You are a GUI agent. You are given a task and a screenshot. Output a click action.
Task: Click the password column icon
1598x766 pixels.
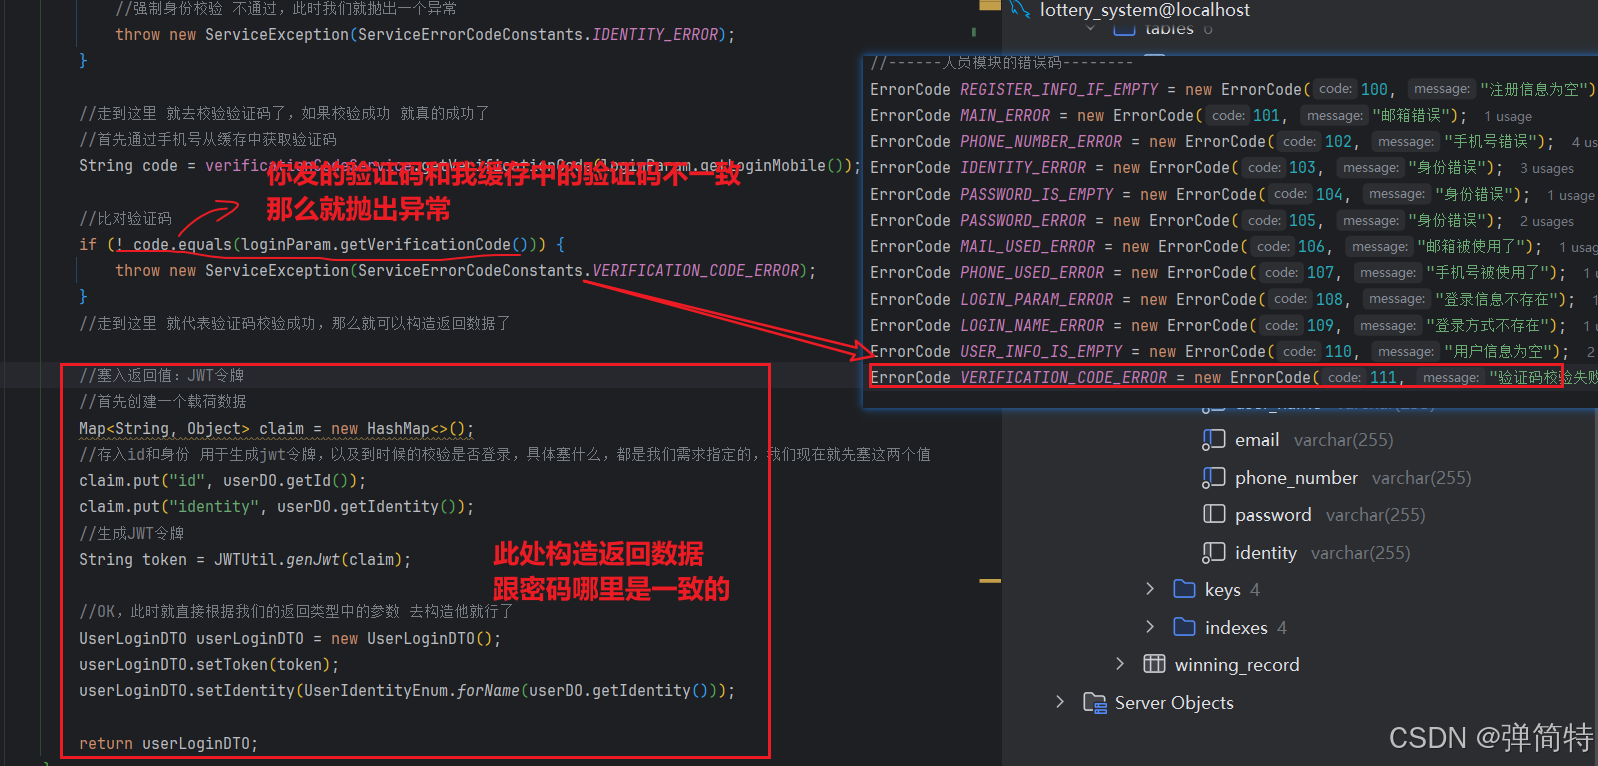click(x=1213, y=515)
